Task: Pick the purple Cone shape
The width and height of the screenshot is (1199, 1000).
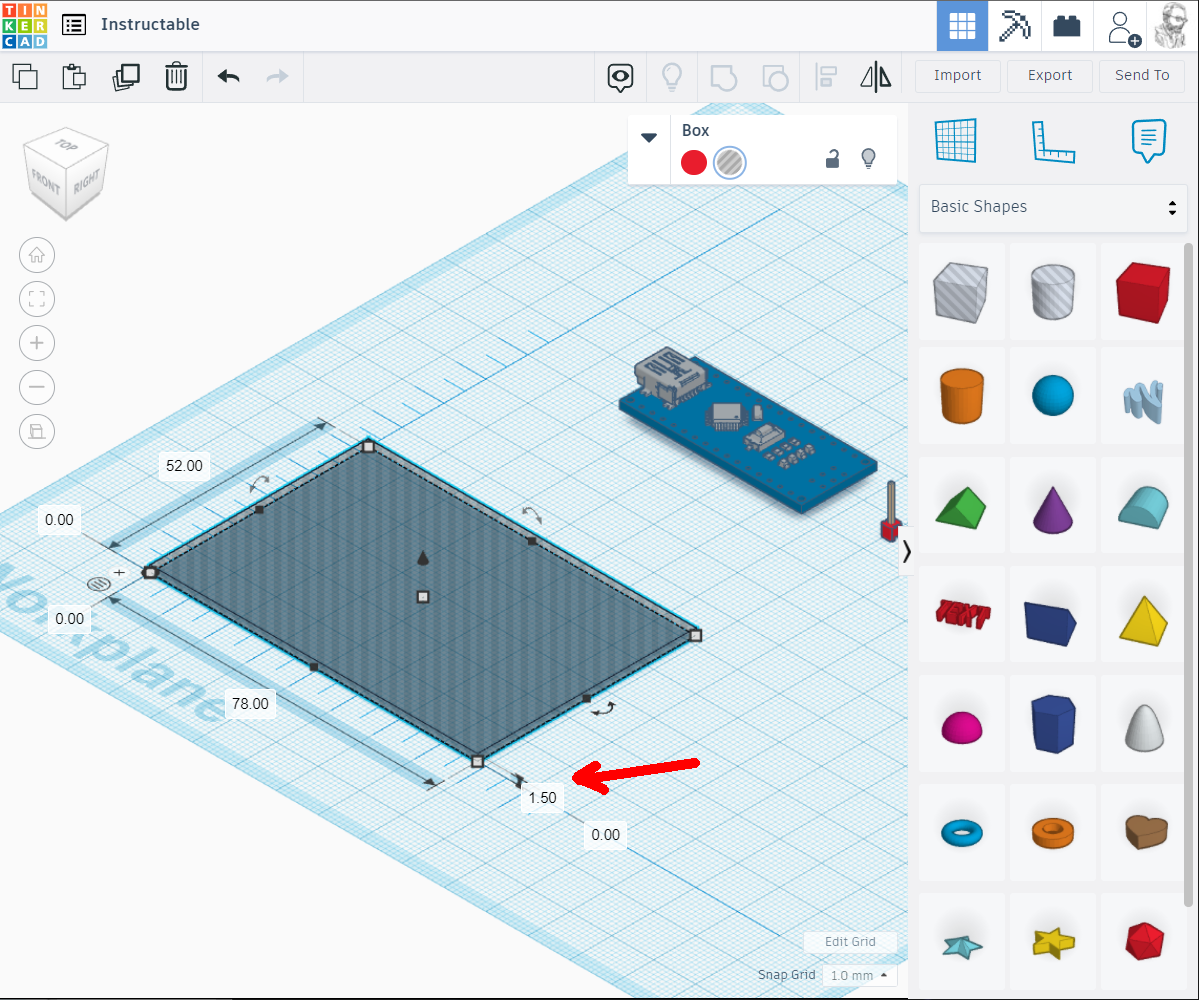Action: click(1053, 505)
